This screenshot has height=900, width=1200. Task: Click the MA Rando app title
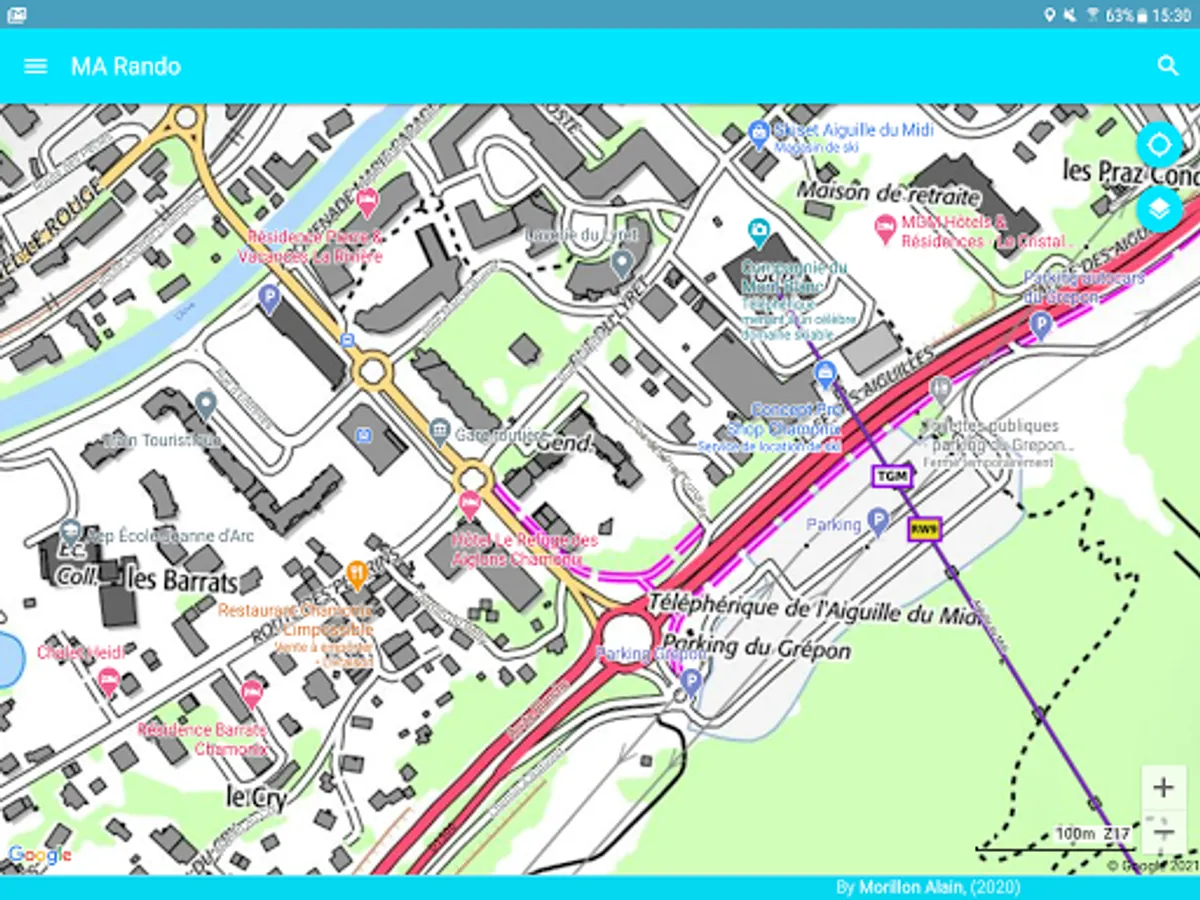126,66
